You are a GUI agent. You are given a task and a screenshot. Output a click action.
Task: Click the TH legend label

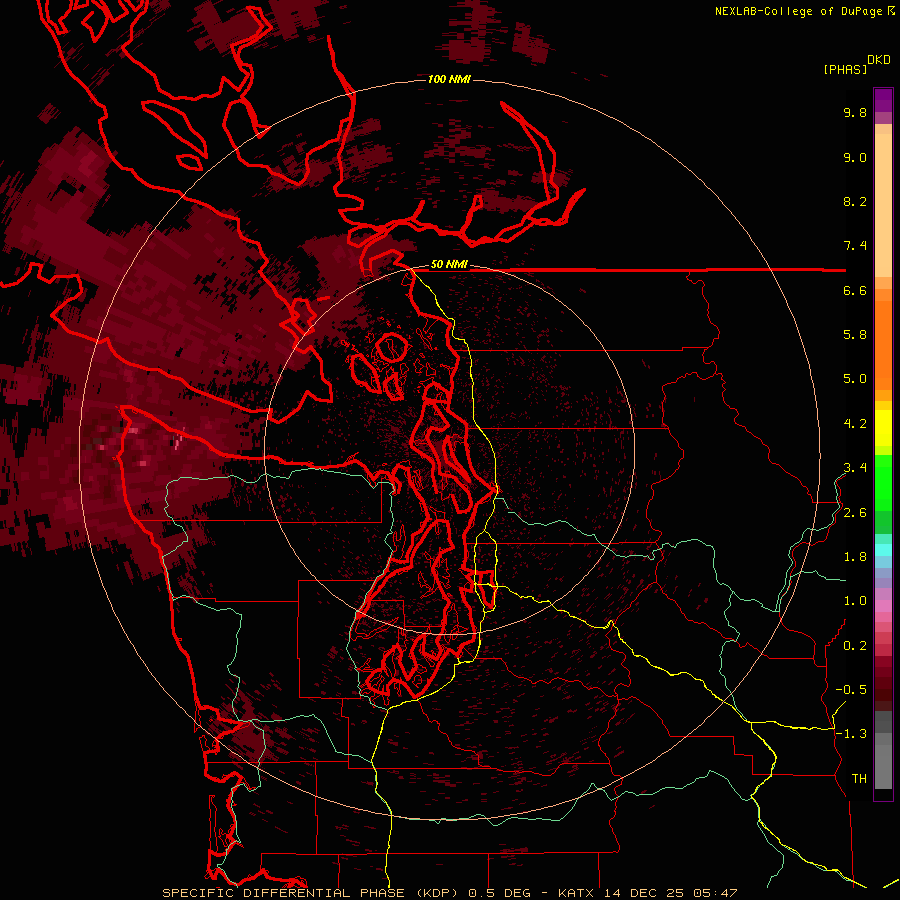(x=859, y=779)
